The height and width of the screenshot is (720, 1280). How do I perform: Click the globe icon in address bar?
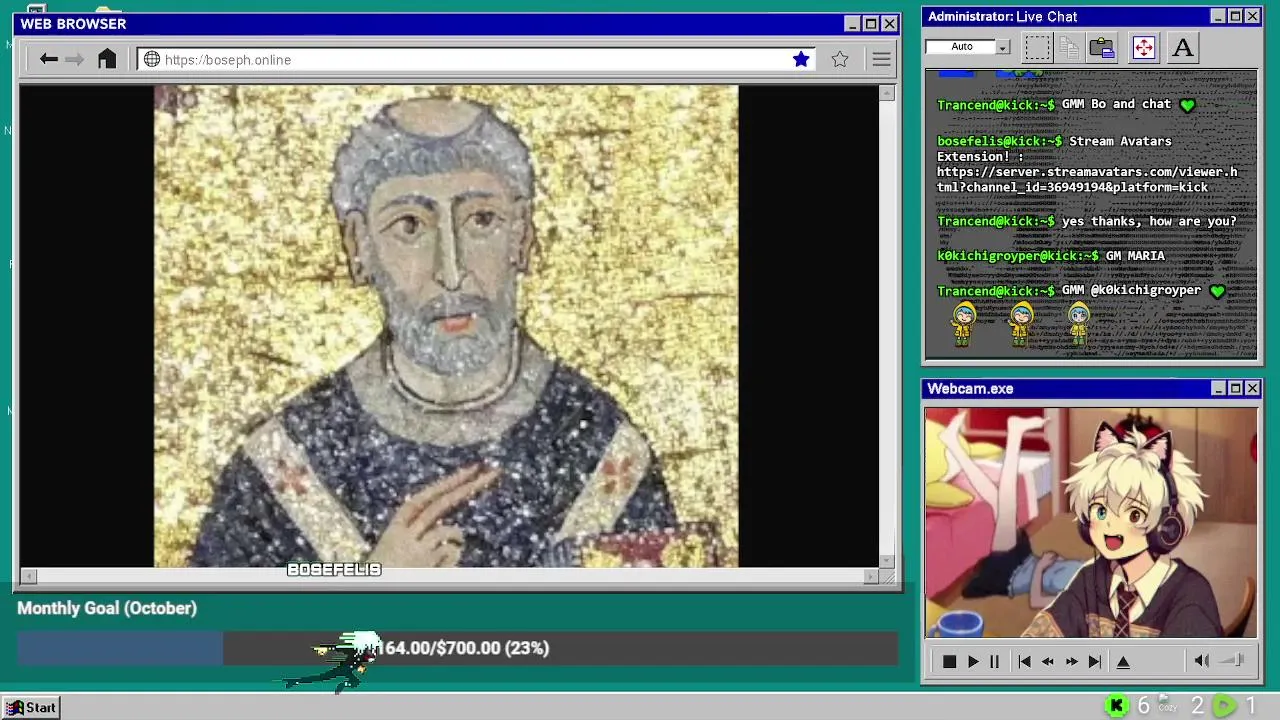[x=152, y=59]
